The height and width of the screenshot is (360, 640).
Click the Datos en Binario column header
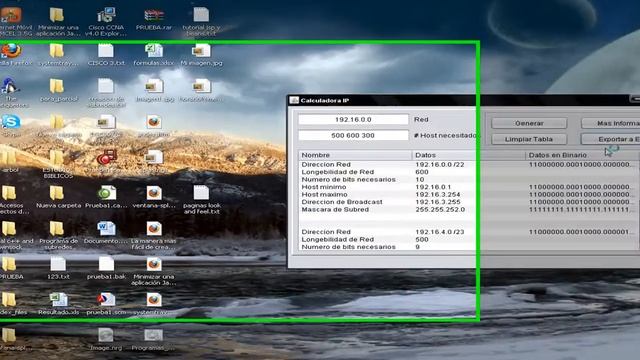pyautogui.click(x=582, y=155)
